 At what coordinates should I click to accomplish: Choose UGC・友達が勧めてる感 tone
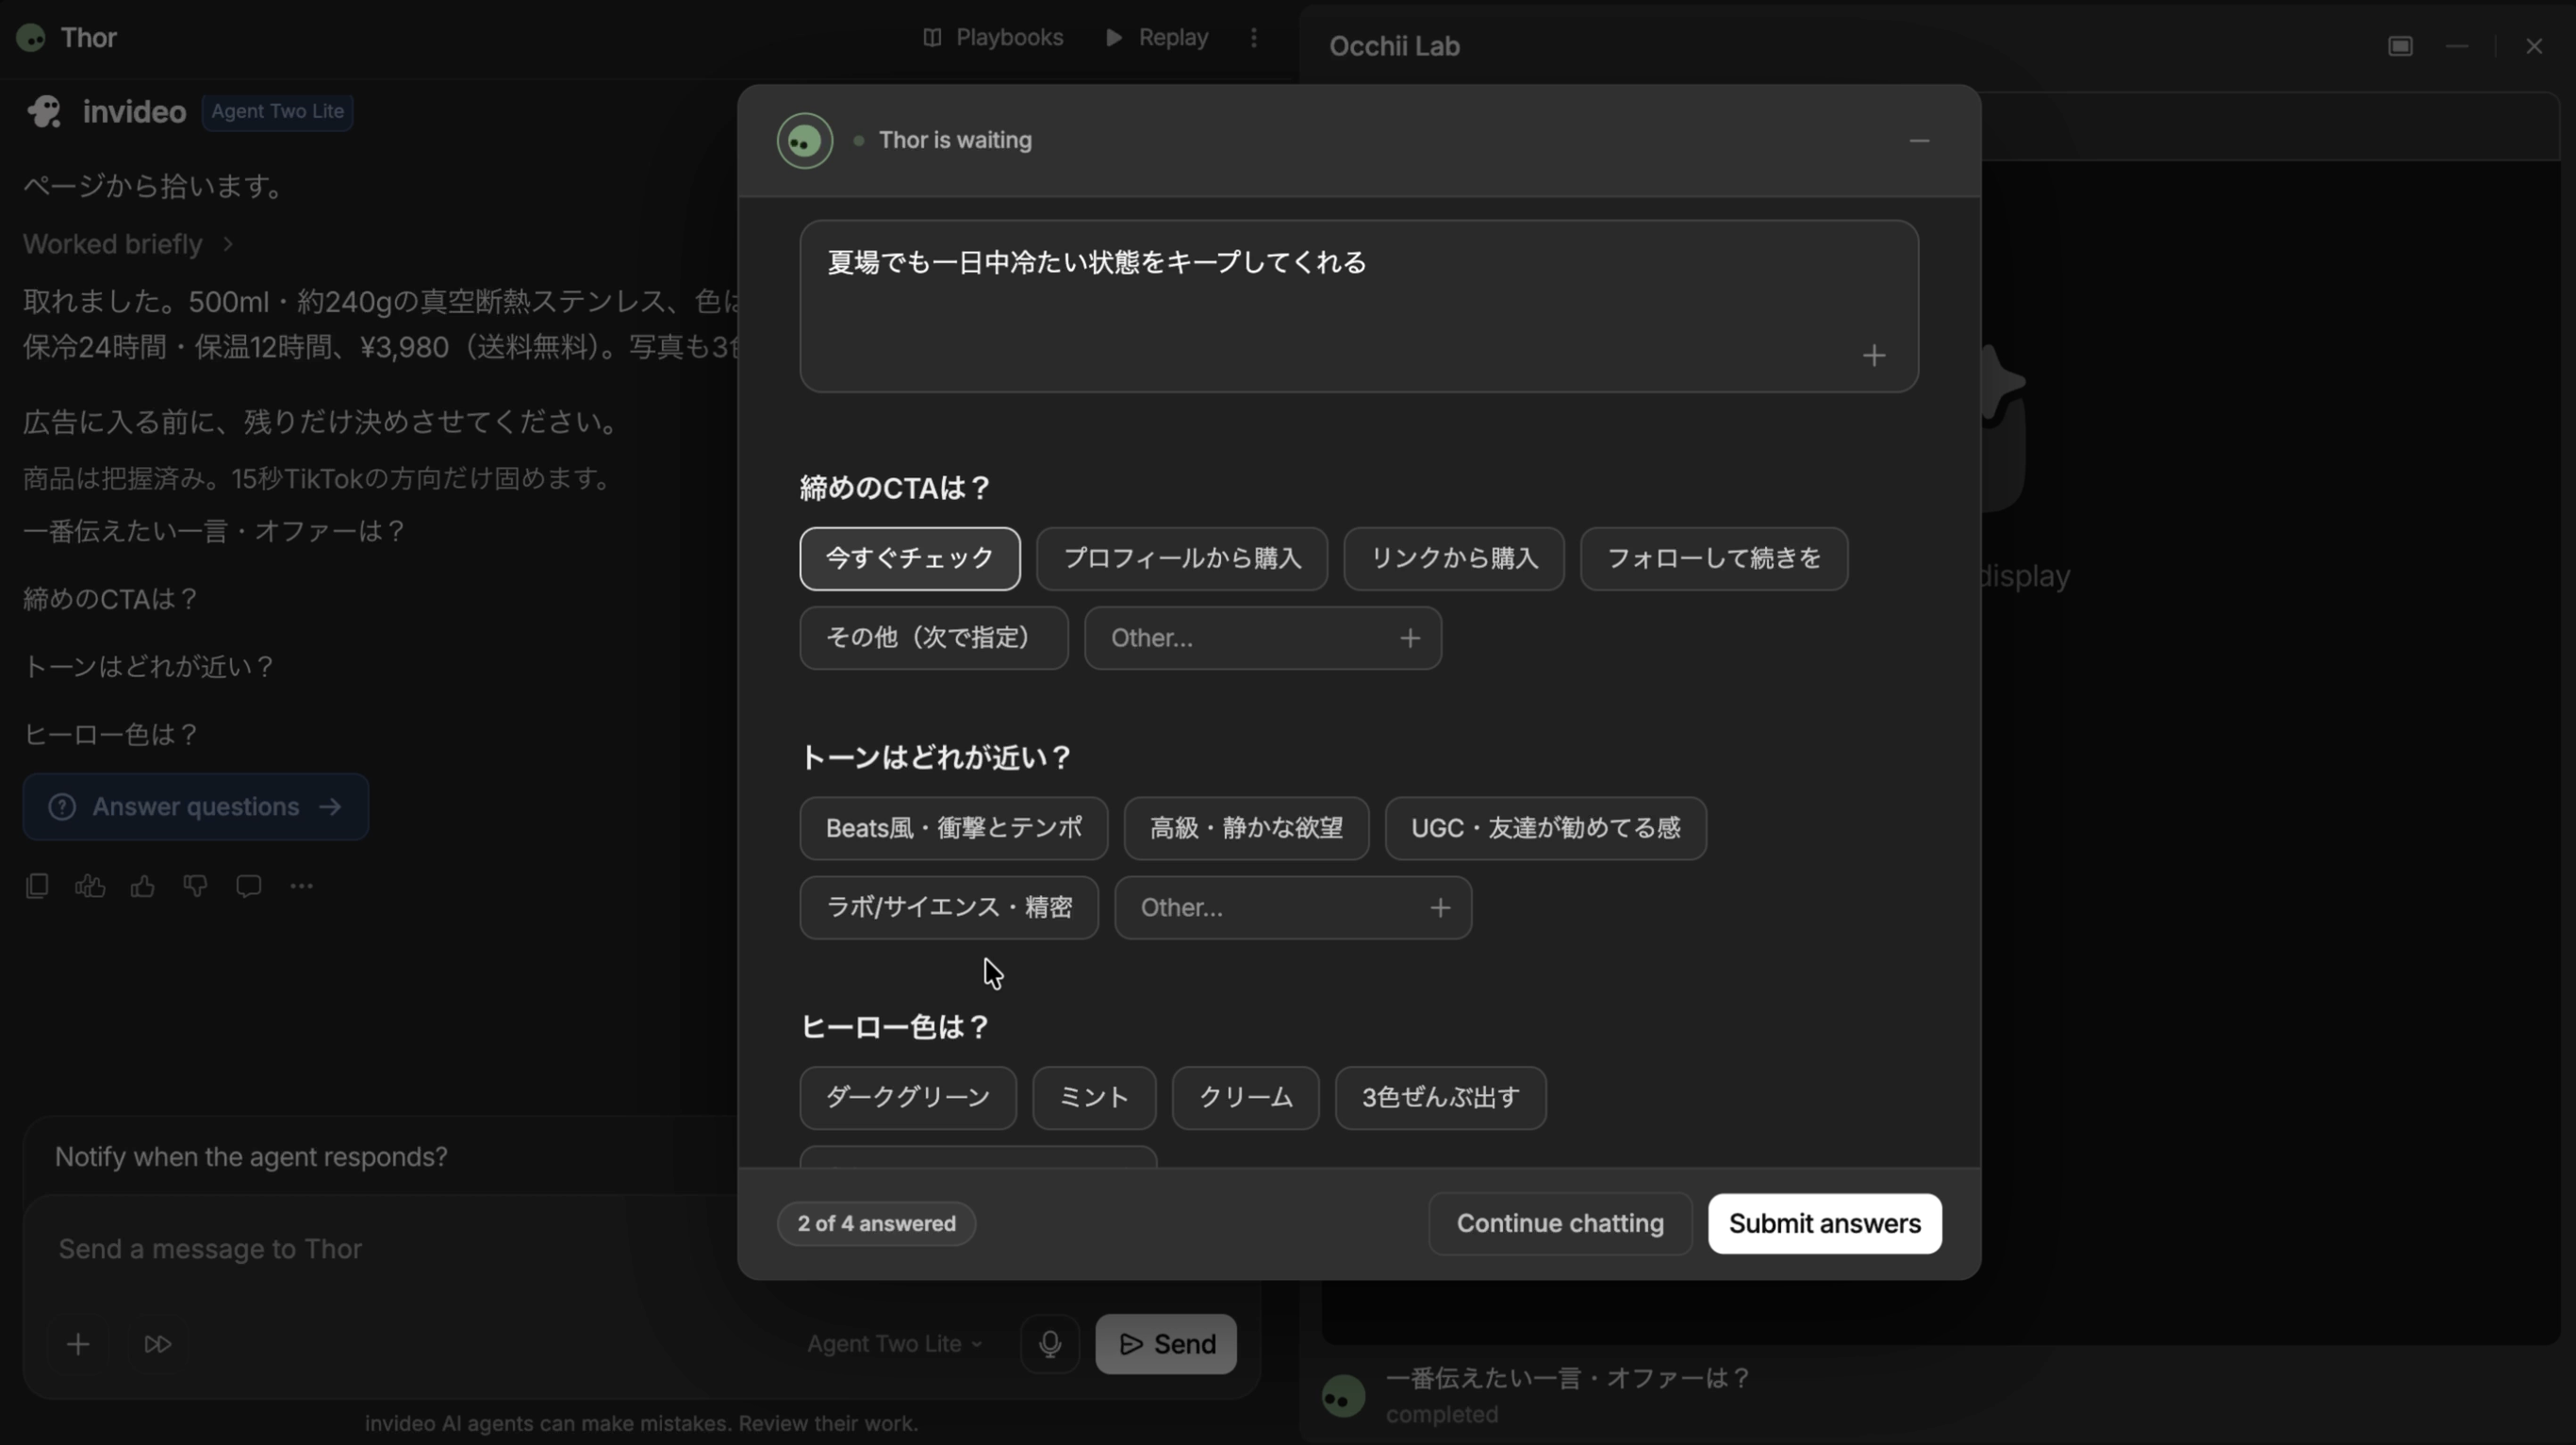coord(1545,828)
